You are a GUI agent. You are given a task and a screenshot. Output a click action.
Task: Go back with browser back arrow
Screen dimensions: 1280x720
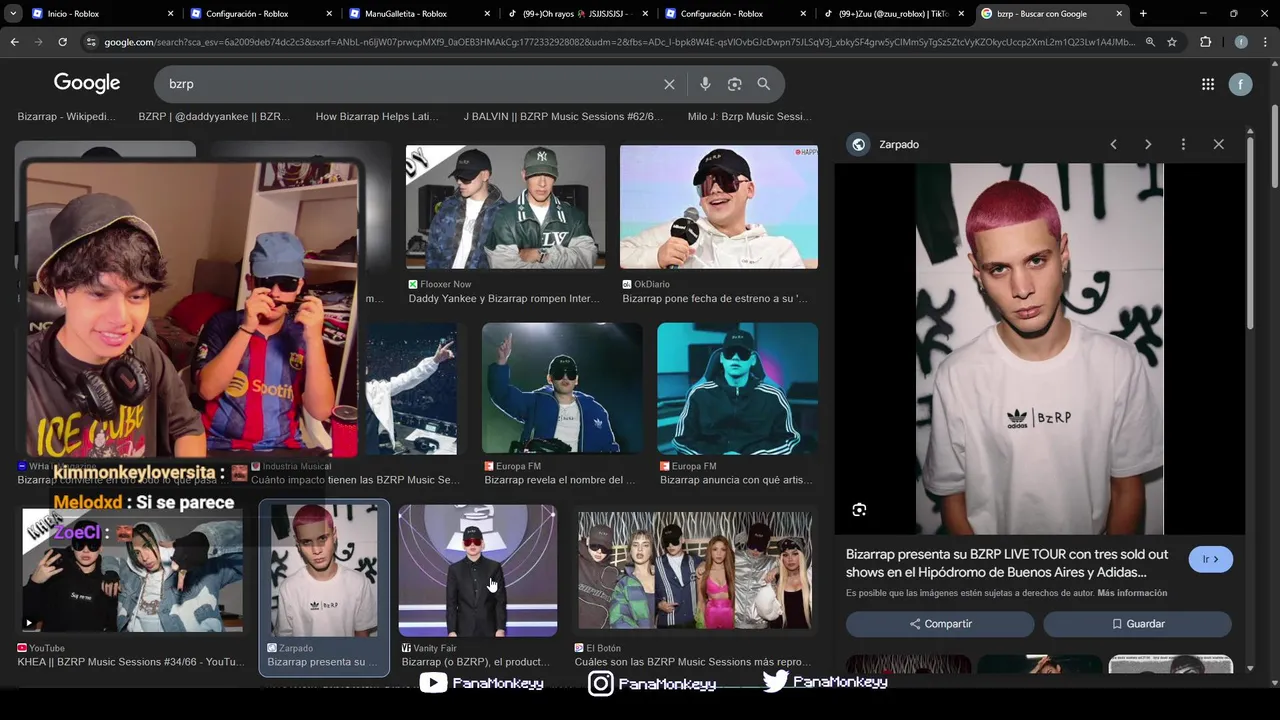coord(14,42)
